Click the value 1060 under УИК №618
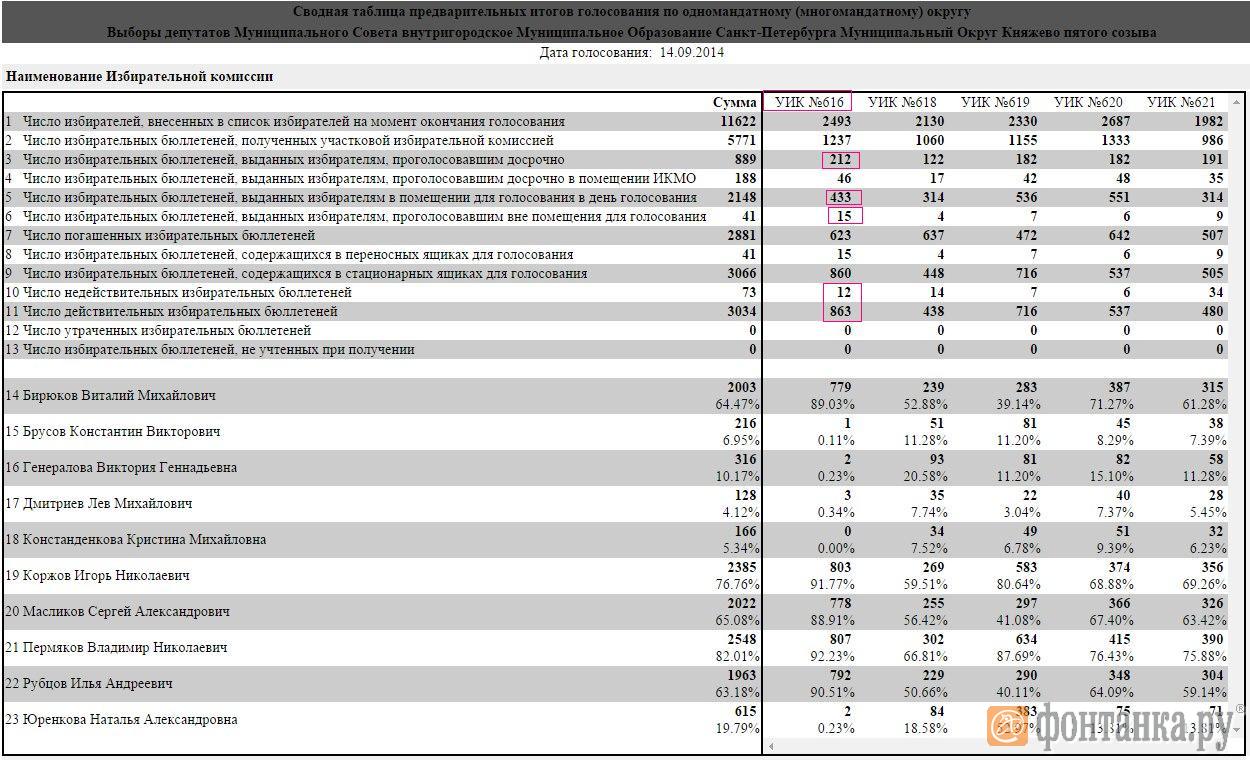 (x=928, y=140)
